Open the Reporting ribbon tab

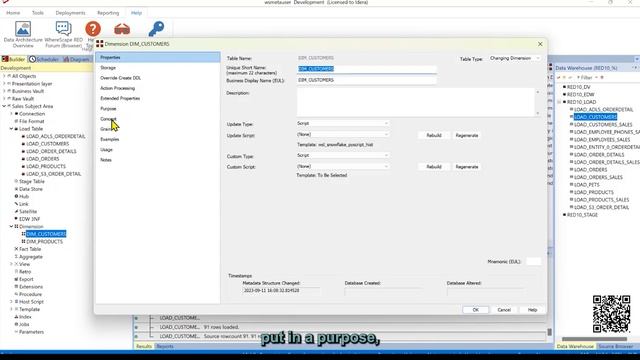click(108, 13)
